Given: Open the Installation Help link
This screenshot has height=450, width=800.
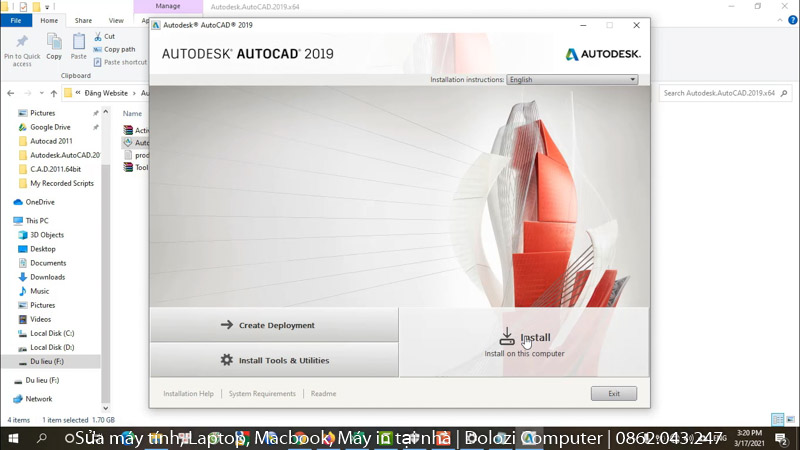Looking at the screenshot, I should point(188,393).
